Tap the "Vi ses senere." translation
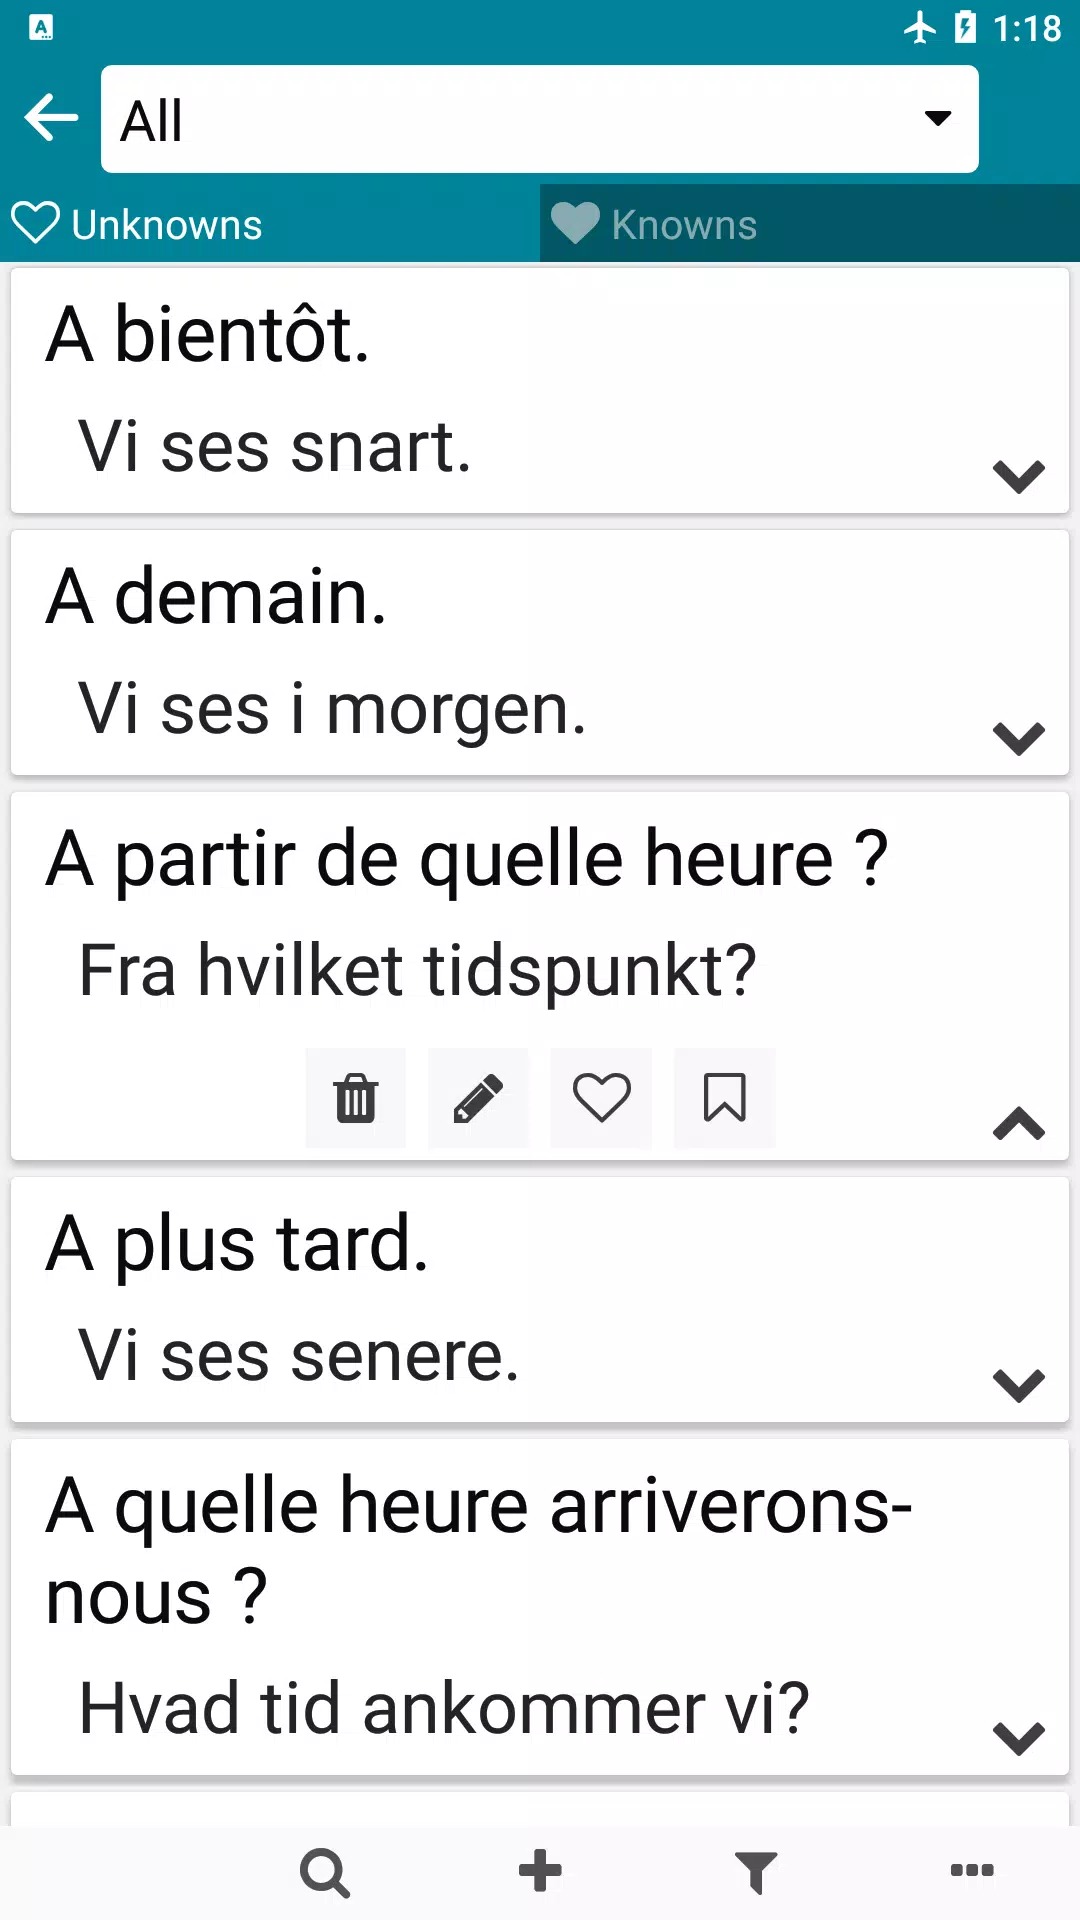Image resolution: width=1080 pixels, height=1920 pixels. pyautogui.click(x=299, y=1357)
